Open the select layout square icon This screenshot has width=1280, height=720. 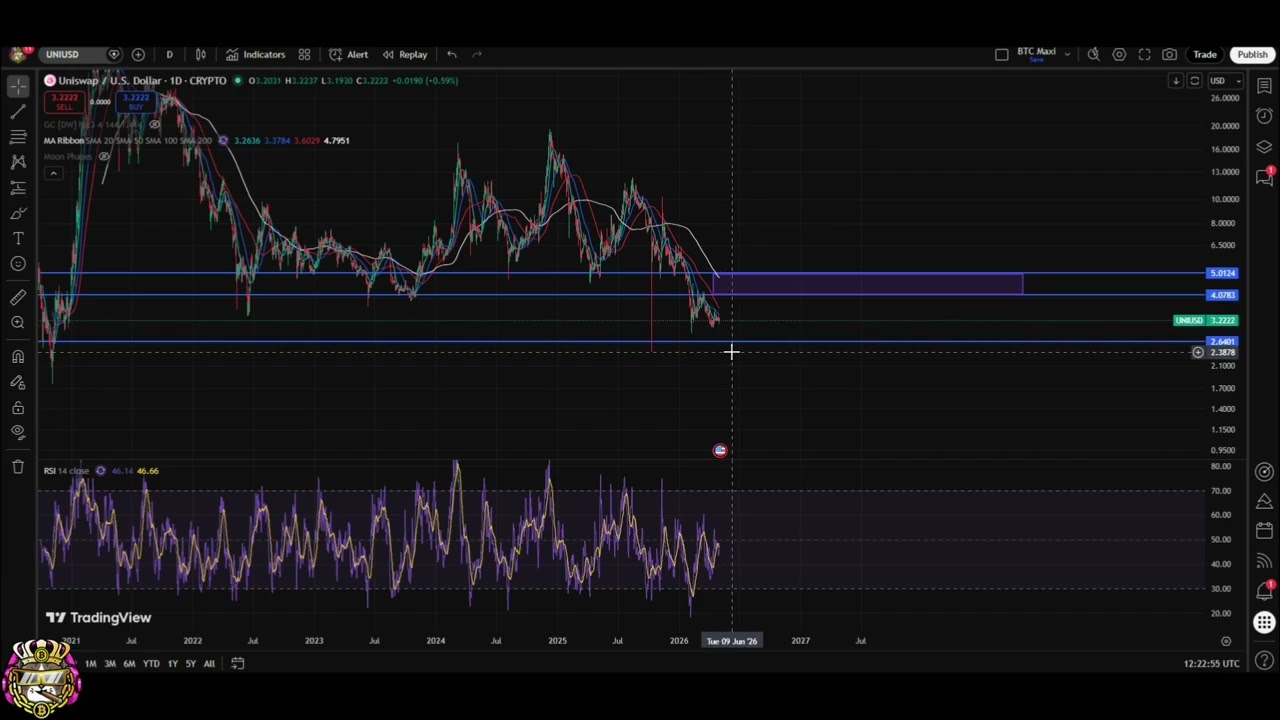[1002, 54]
